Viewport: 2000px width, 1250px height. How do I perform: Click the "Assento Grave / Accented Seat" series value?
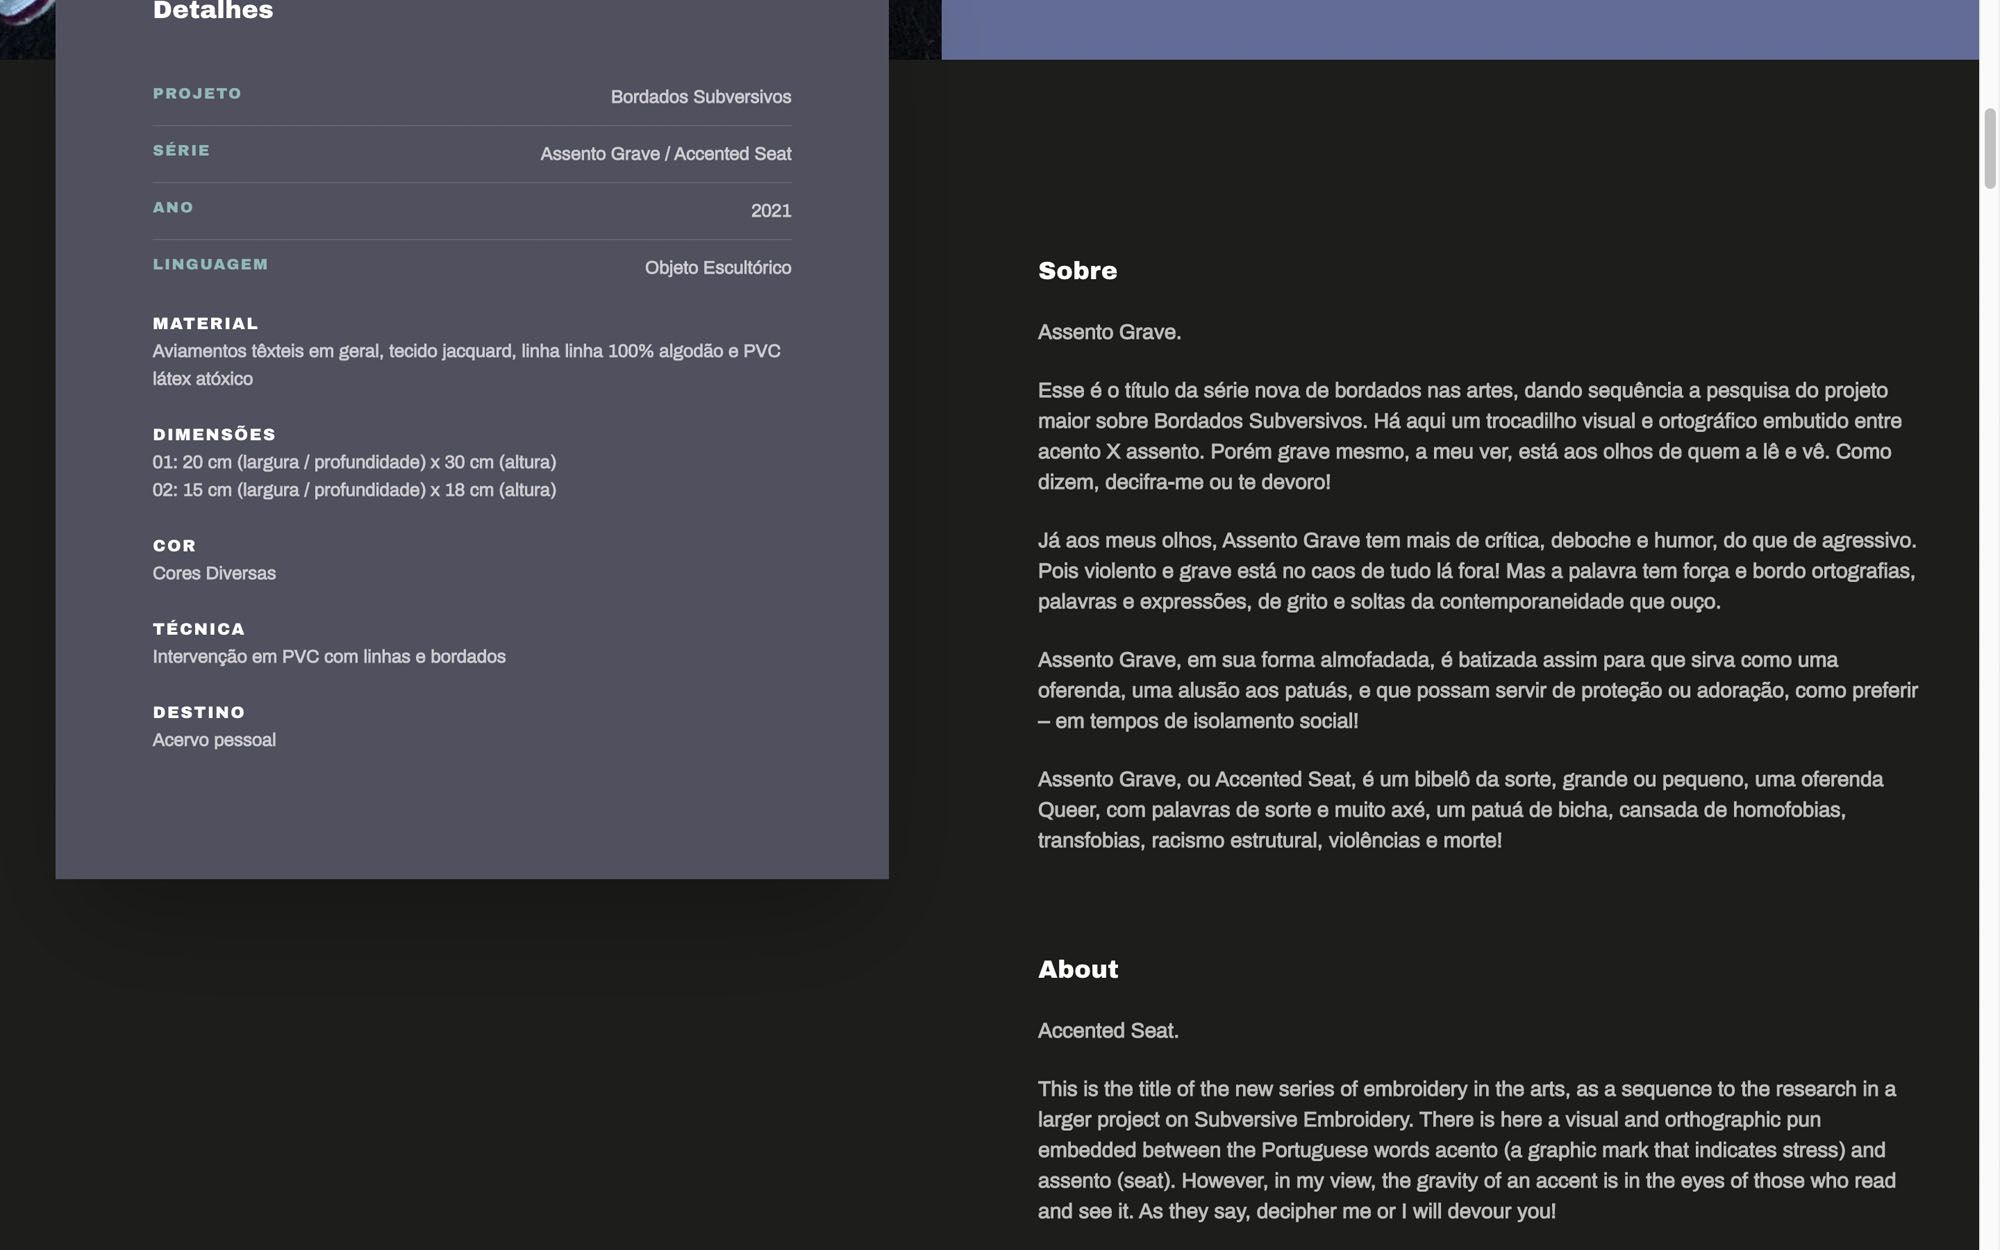(665, 154)
